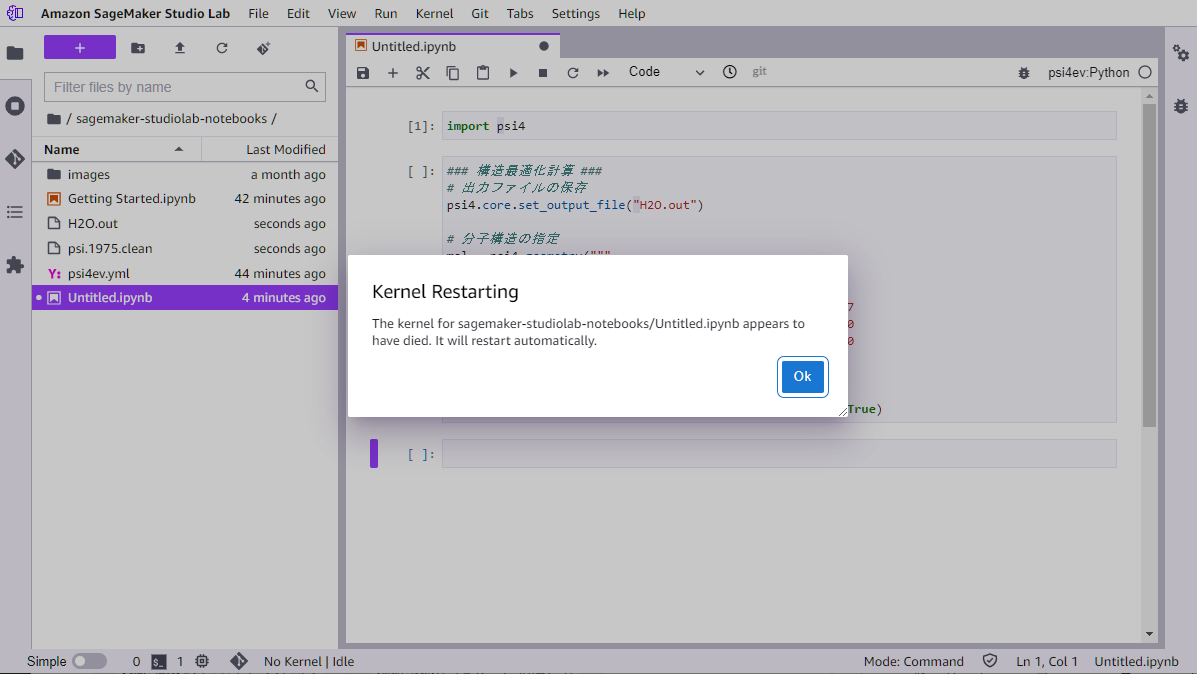Open the File menu

click(258, 14)
